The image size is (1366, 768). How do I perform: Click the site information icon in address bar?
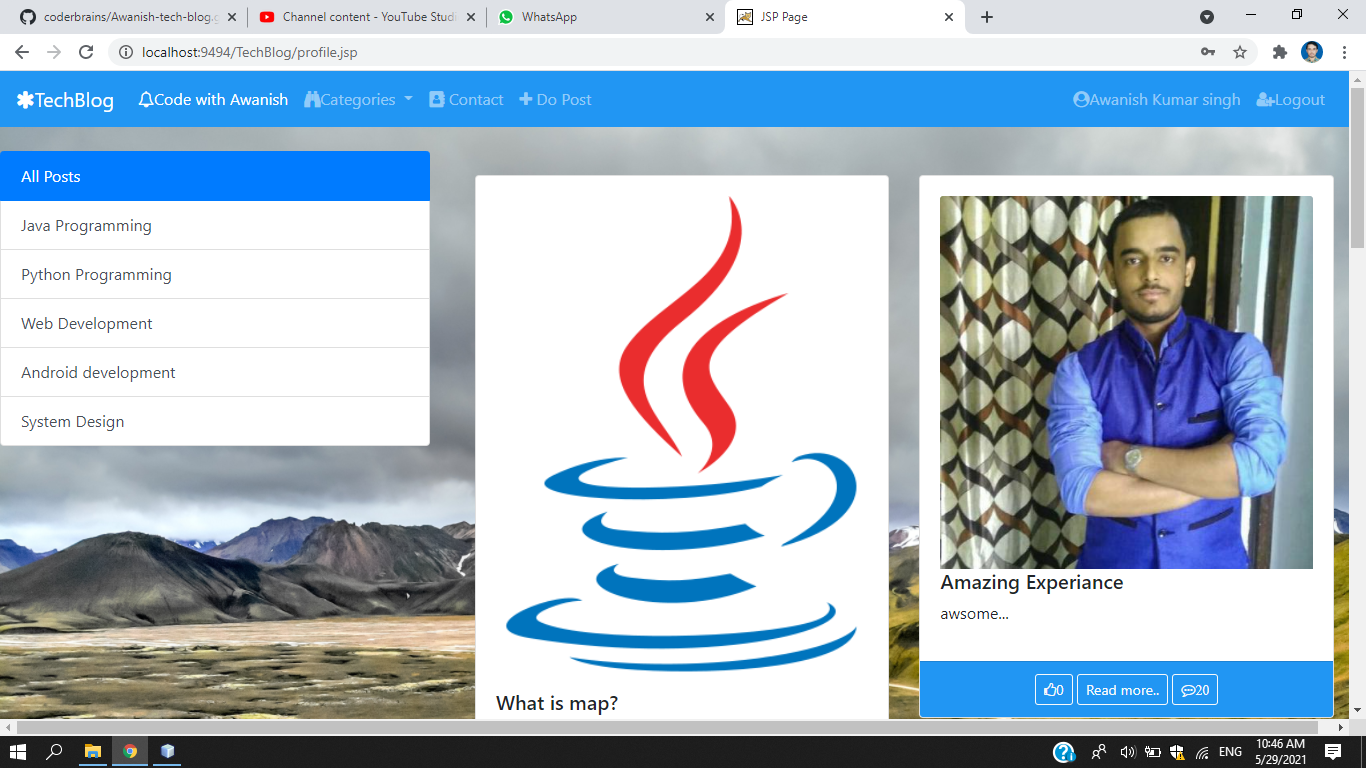(x=126, y=52)
